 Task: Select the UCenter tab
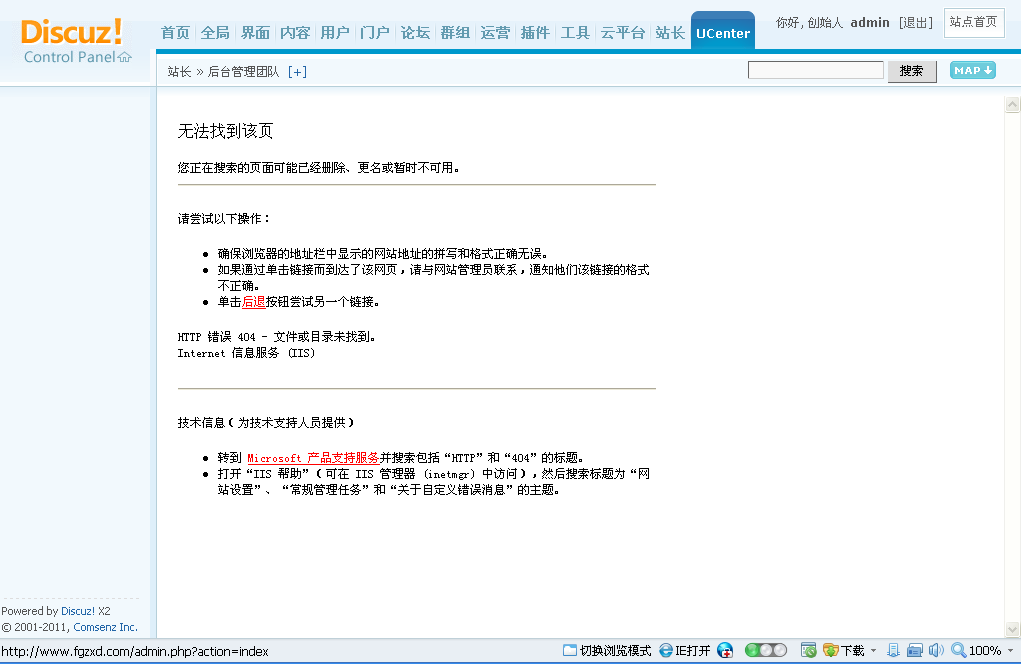tap(723, 31)
